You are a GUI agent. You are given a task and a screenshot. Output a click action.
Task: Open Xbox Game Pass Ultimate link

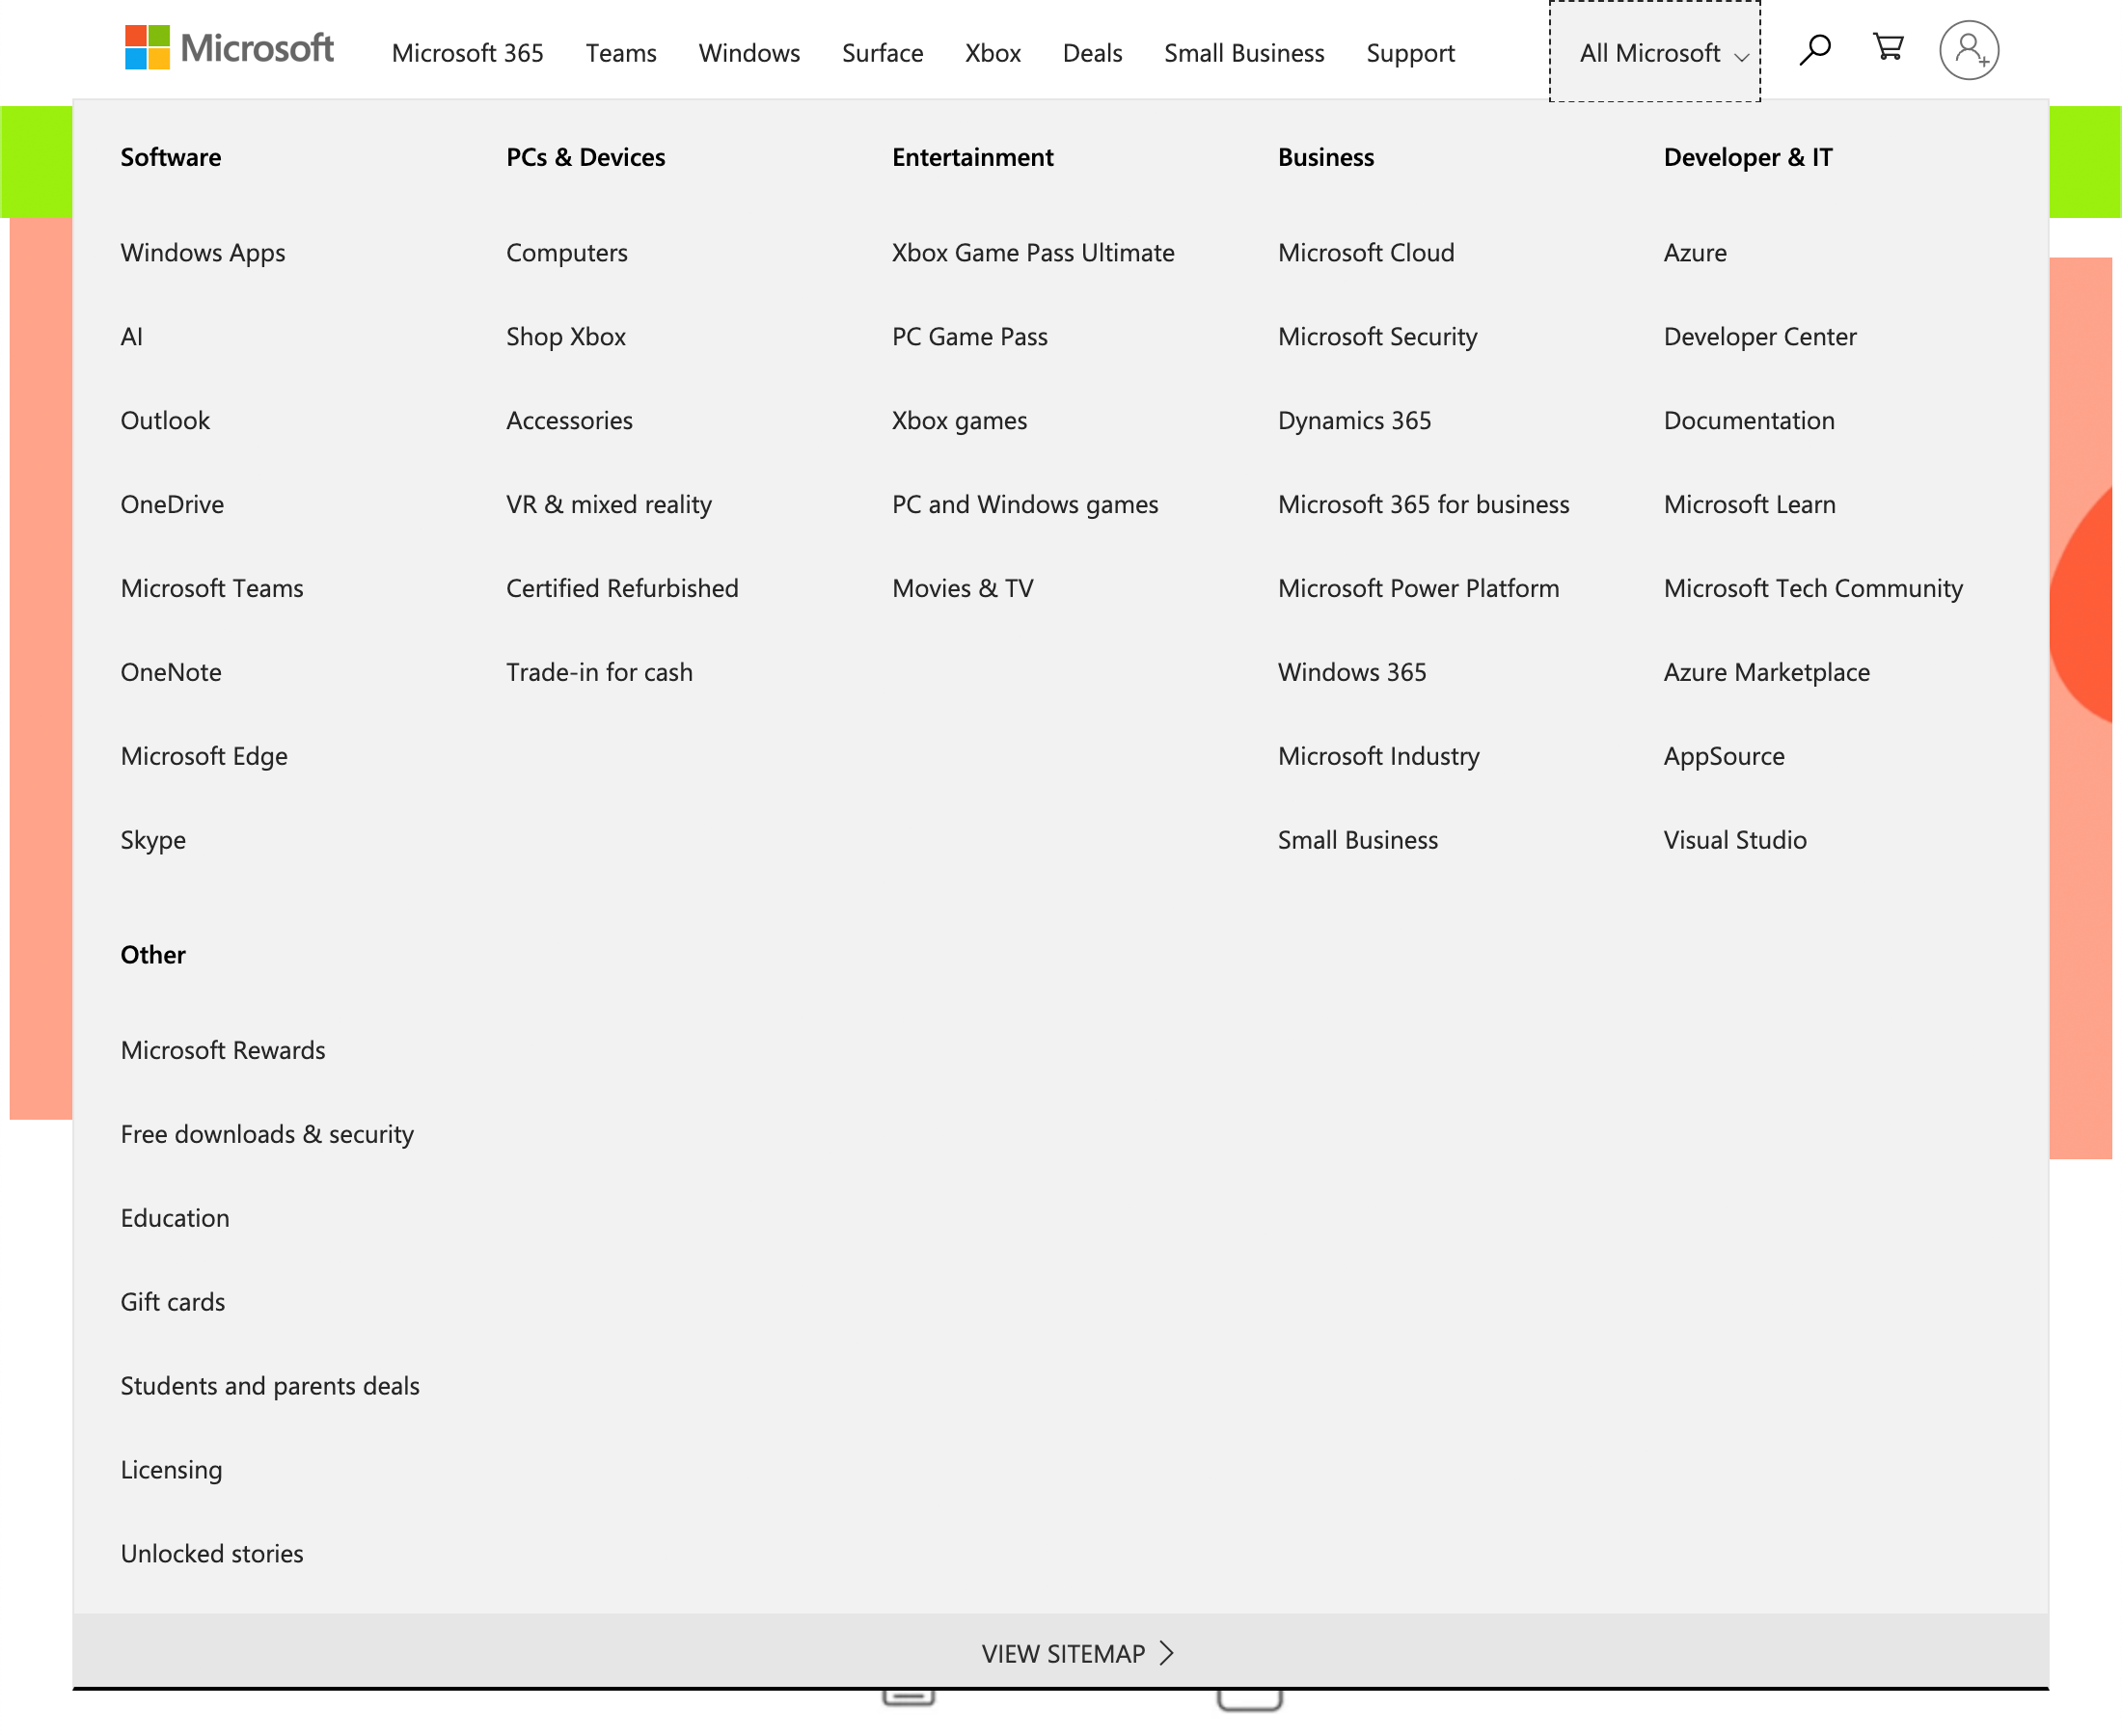tap(1033, 253)
